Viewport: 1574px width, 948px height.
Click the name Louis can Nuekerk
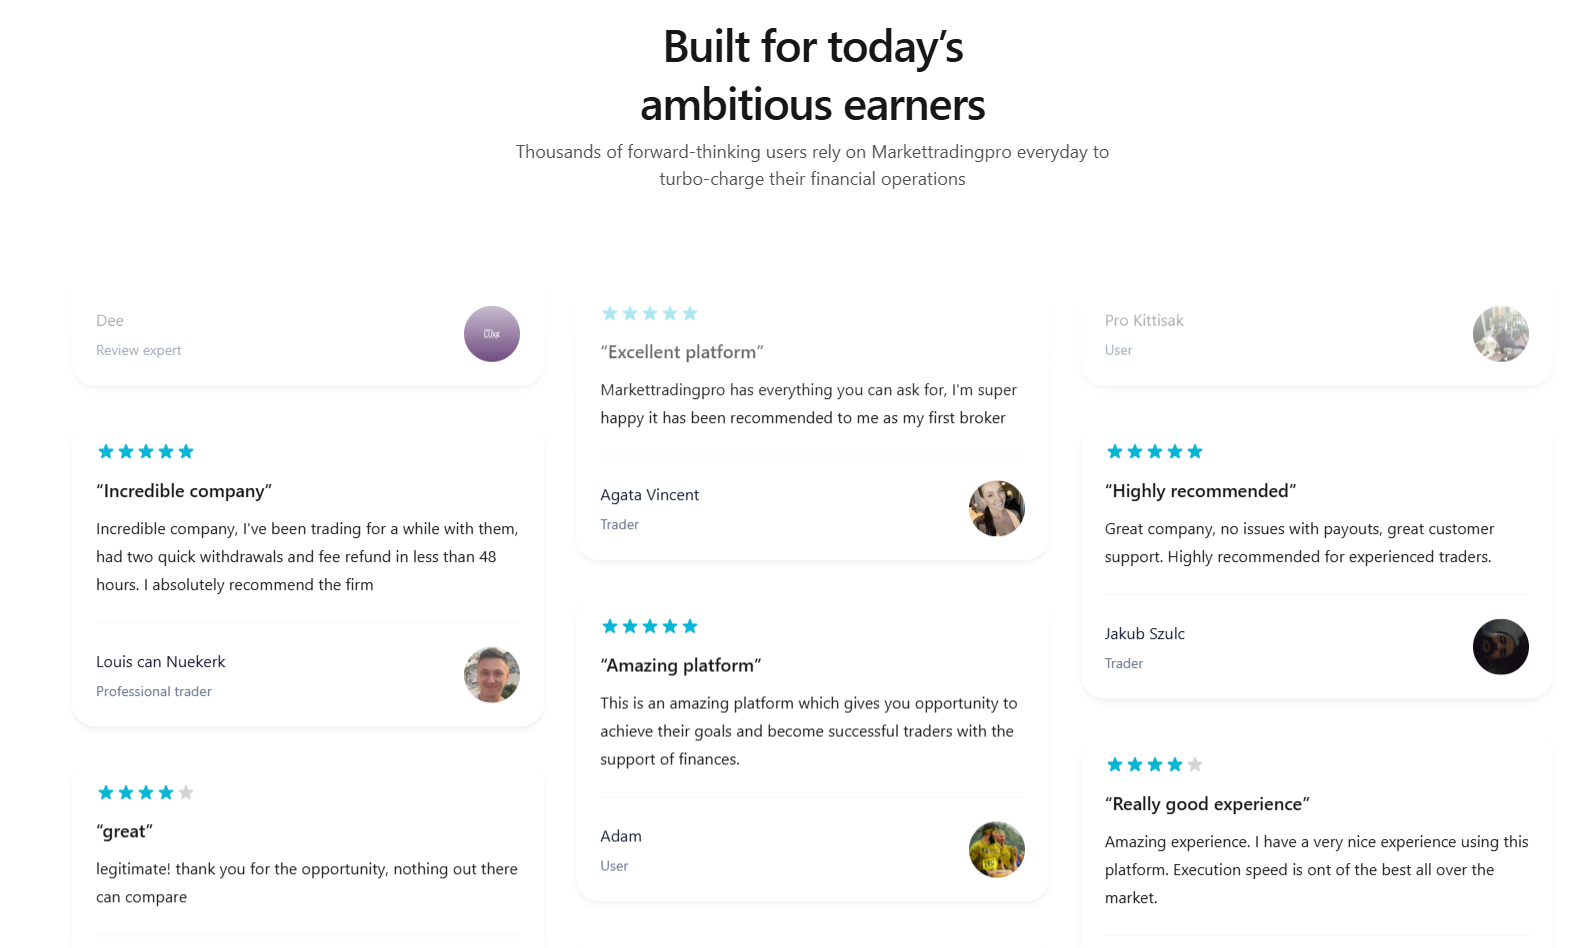pos(161,662)
